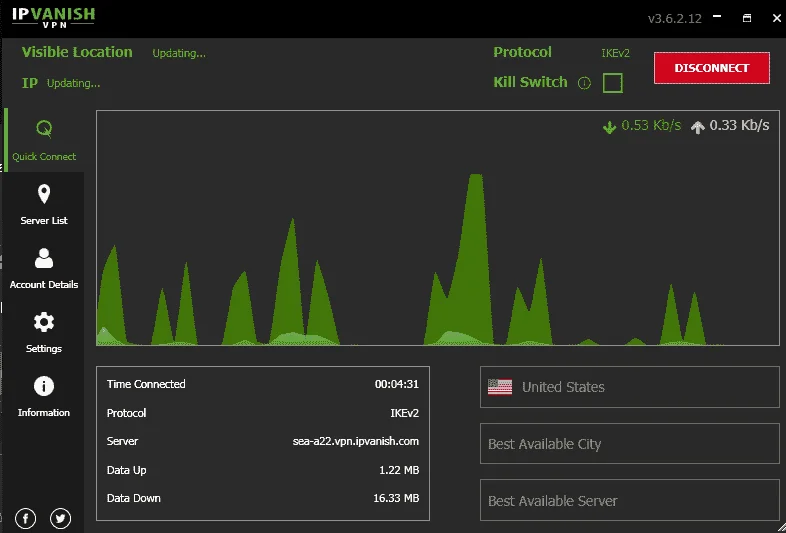Open the Settings gear icon
The image size is (786, 533).
44,322
